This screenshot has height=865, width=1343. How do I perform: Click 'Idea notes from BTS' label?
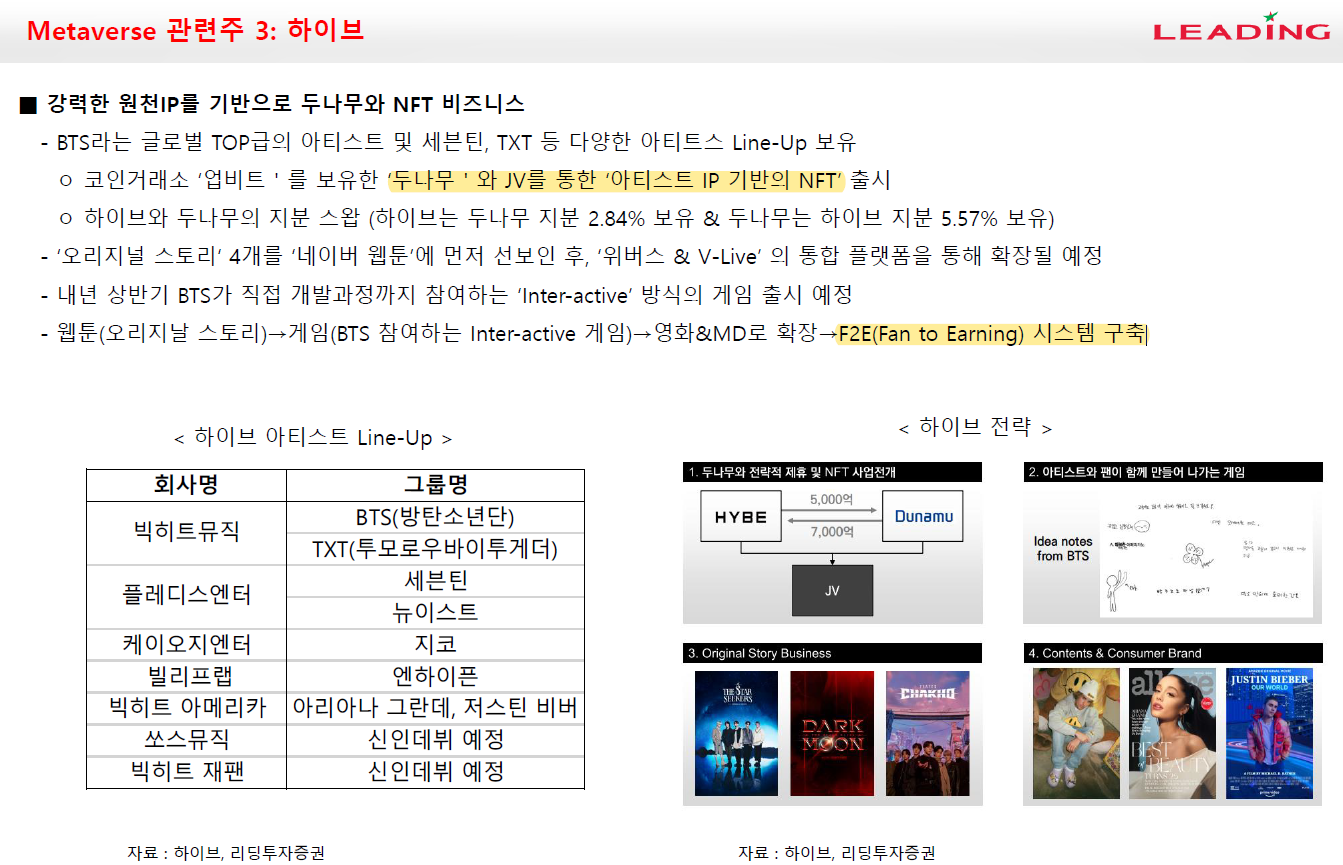pos(1063,548)
